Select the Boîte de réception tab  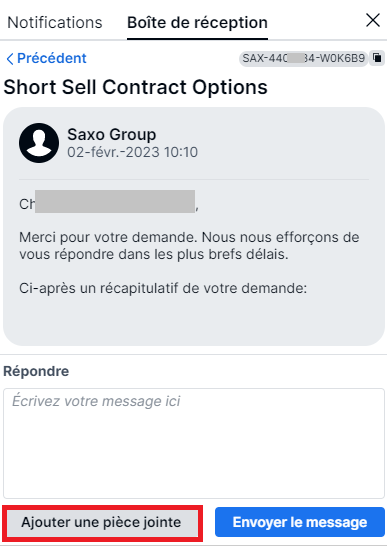pos(197,23)
